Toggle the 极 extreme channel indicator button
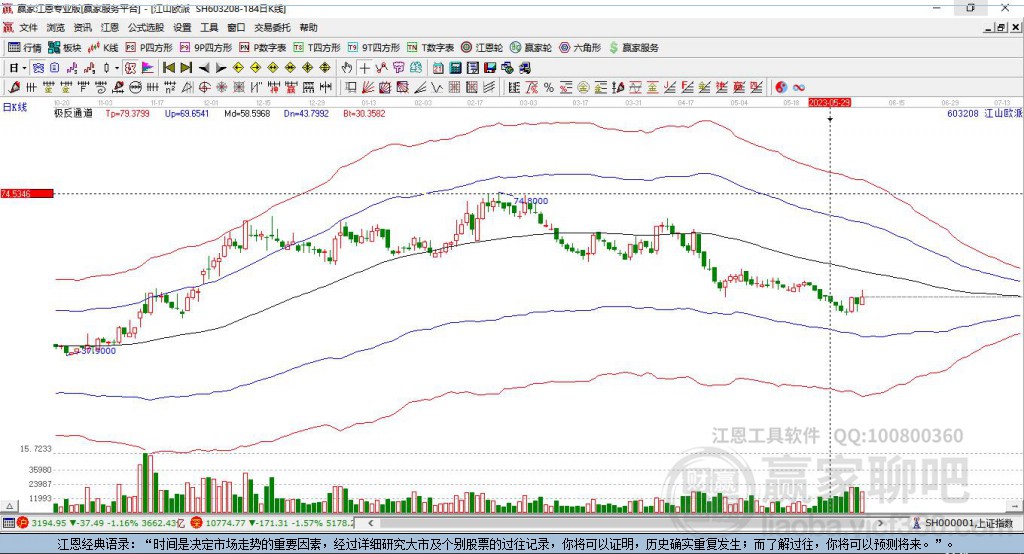Screen dimensions: 1024x554 (130, 68)
